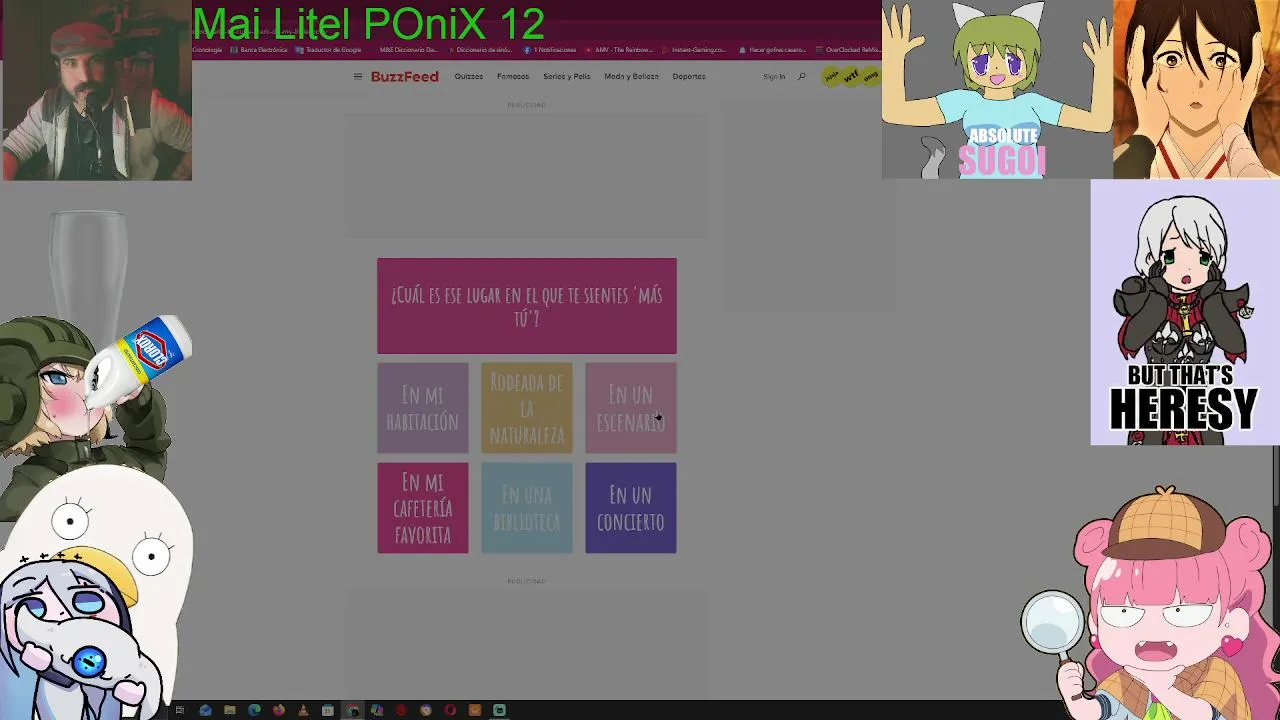Open the Quizzes section
1280x720 pixels.
[468, 76]
